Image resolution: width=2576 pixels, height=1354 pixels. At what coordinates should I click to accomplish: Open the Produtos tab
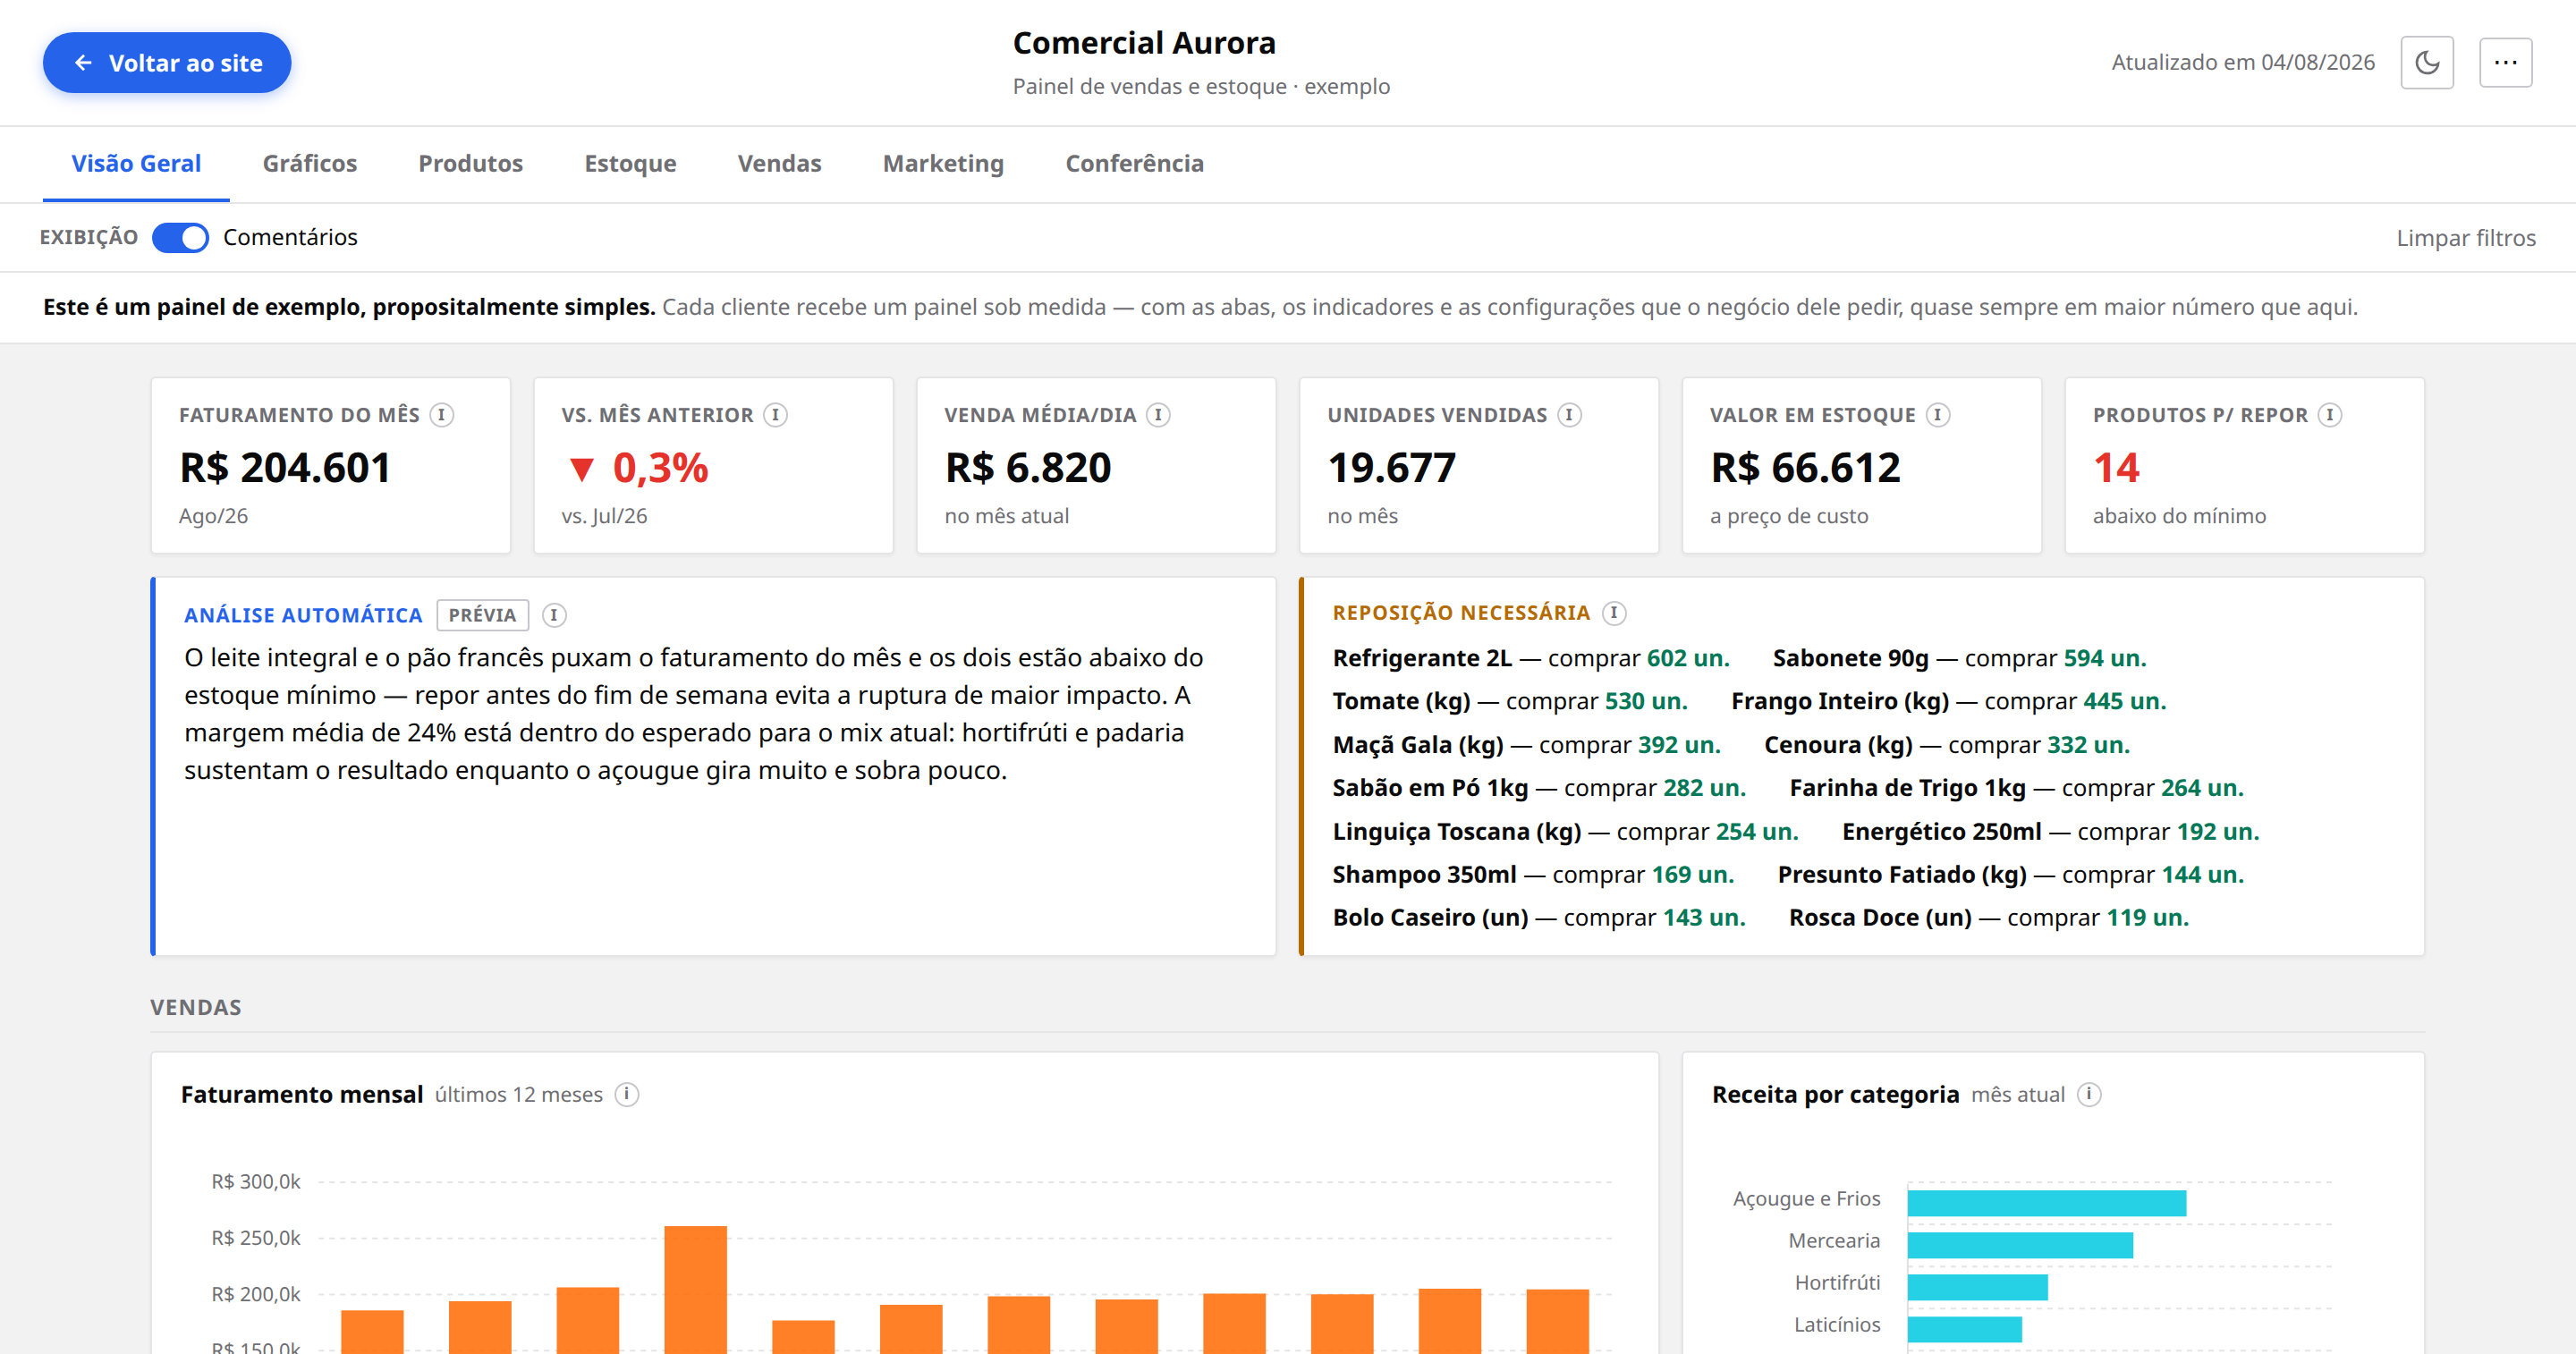tap(470, 164)
